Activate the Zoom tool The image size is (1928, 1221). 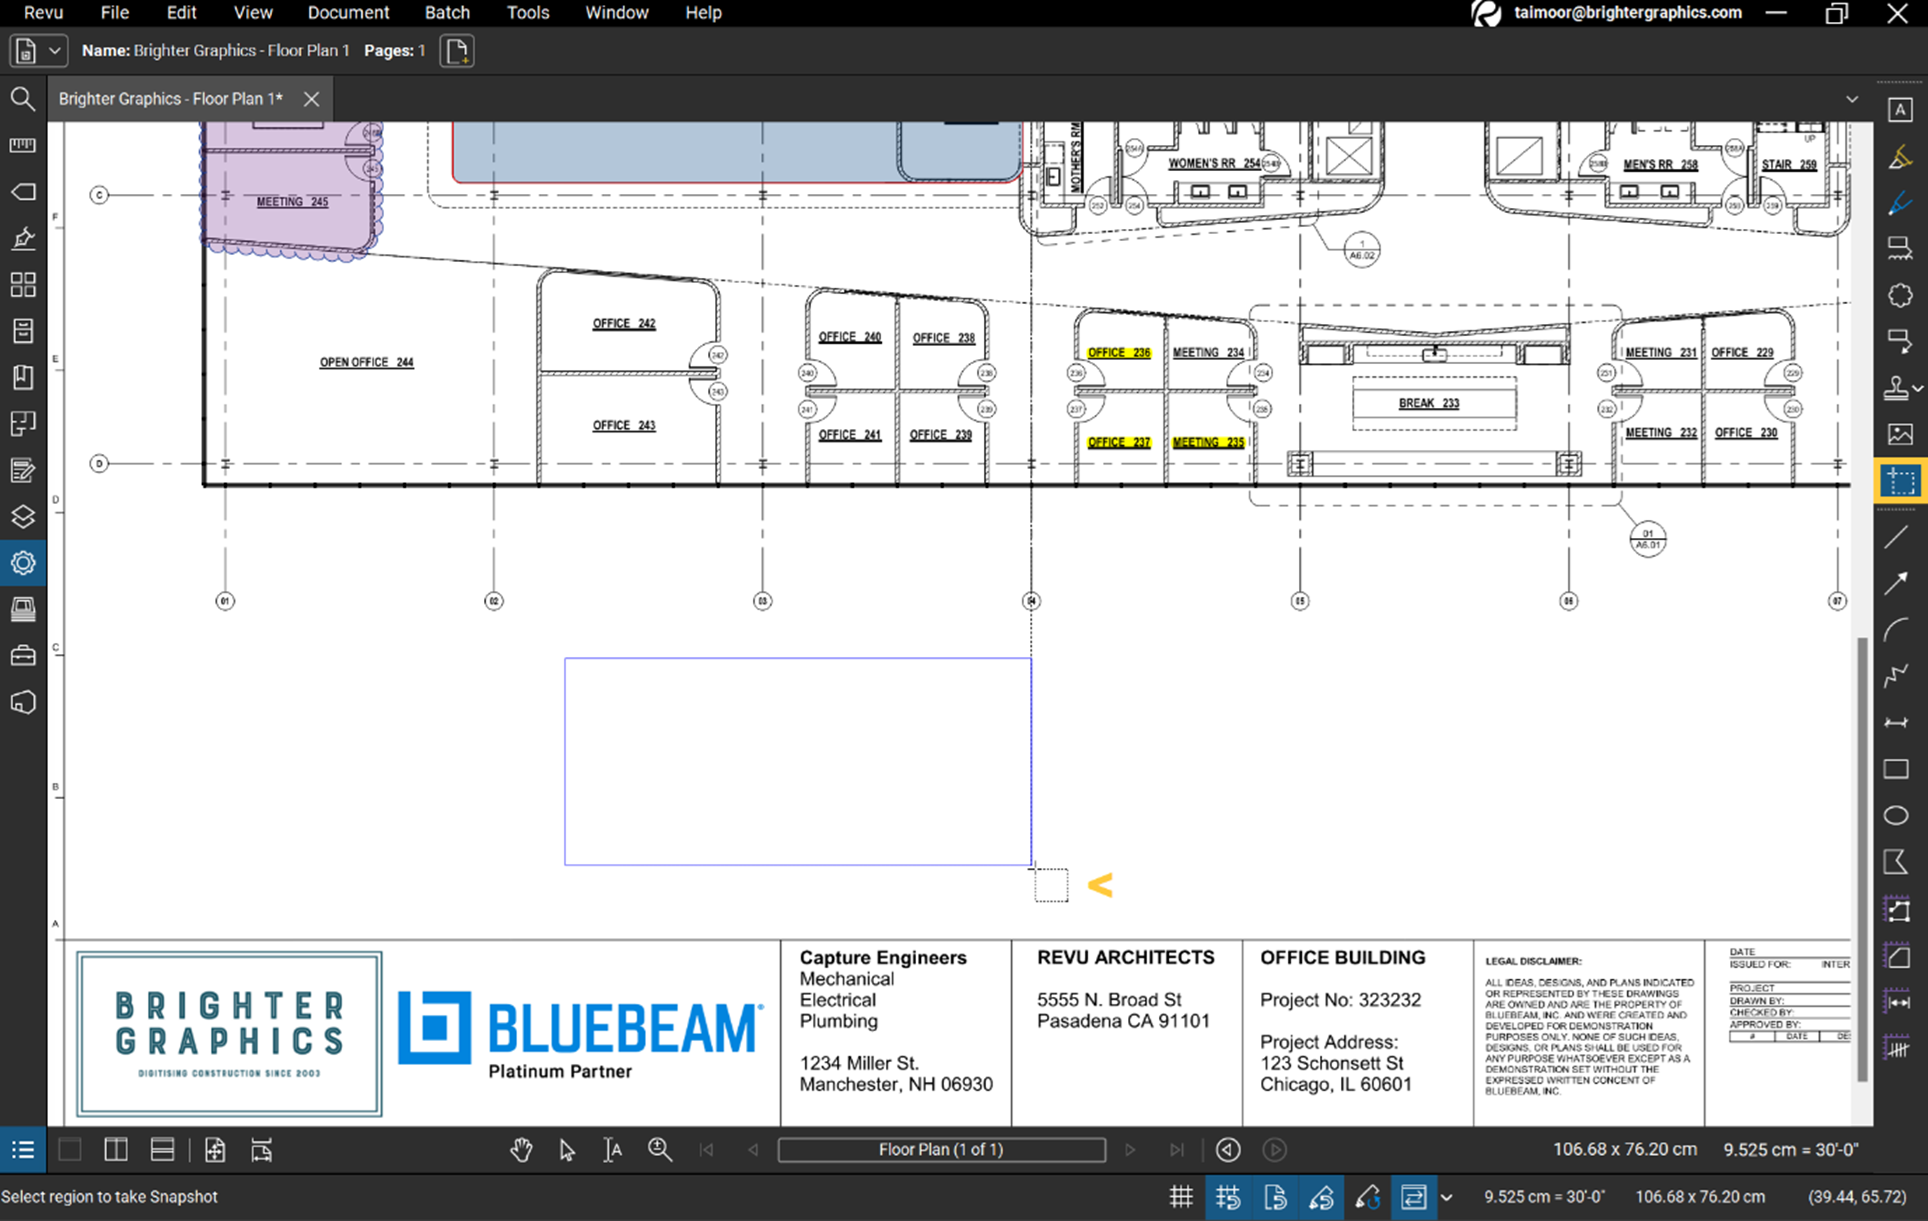660,1150
